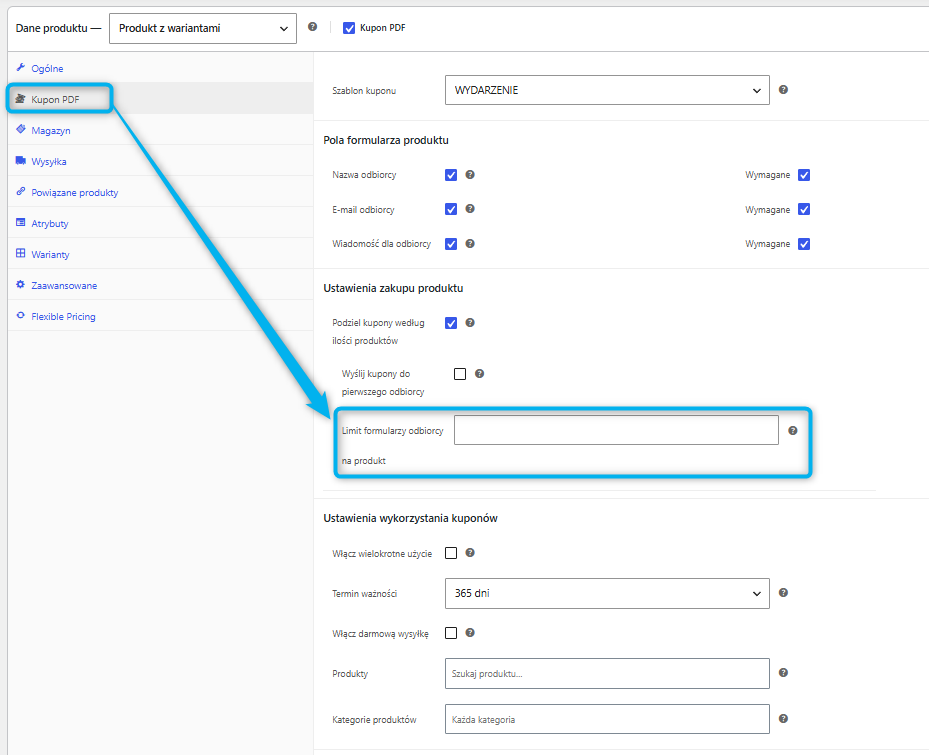The width and height of the screenshot is (929, 755).
Task: Show help for Podziel kupony według ilości
Action: tap(470, 322)
